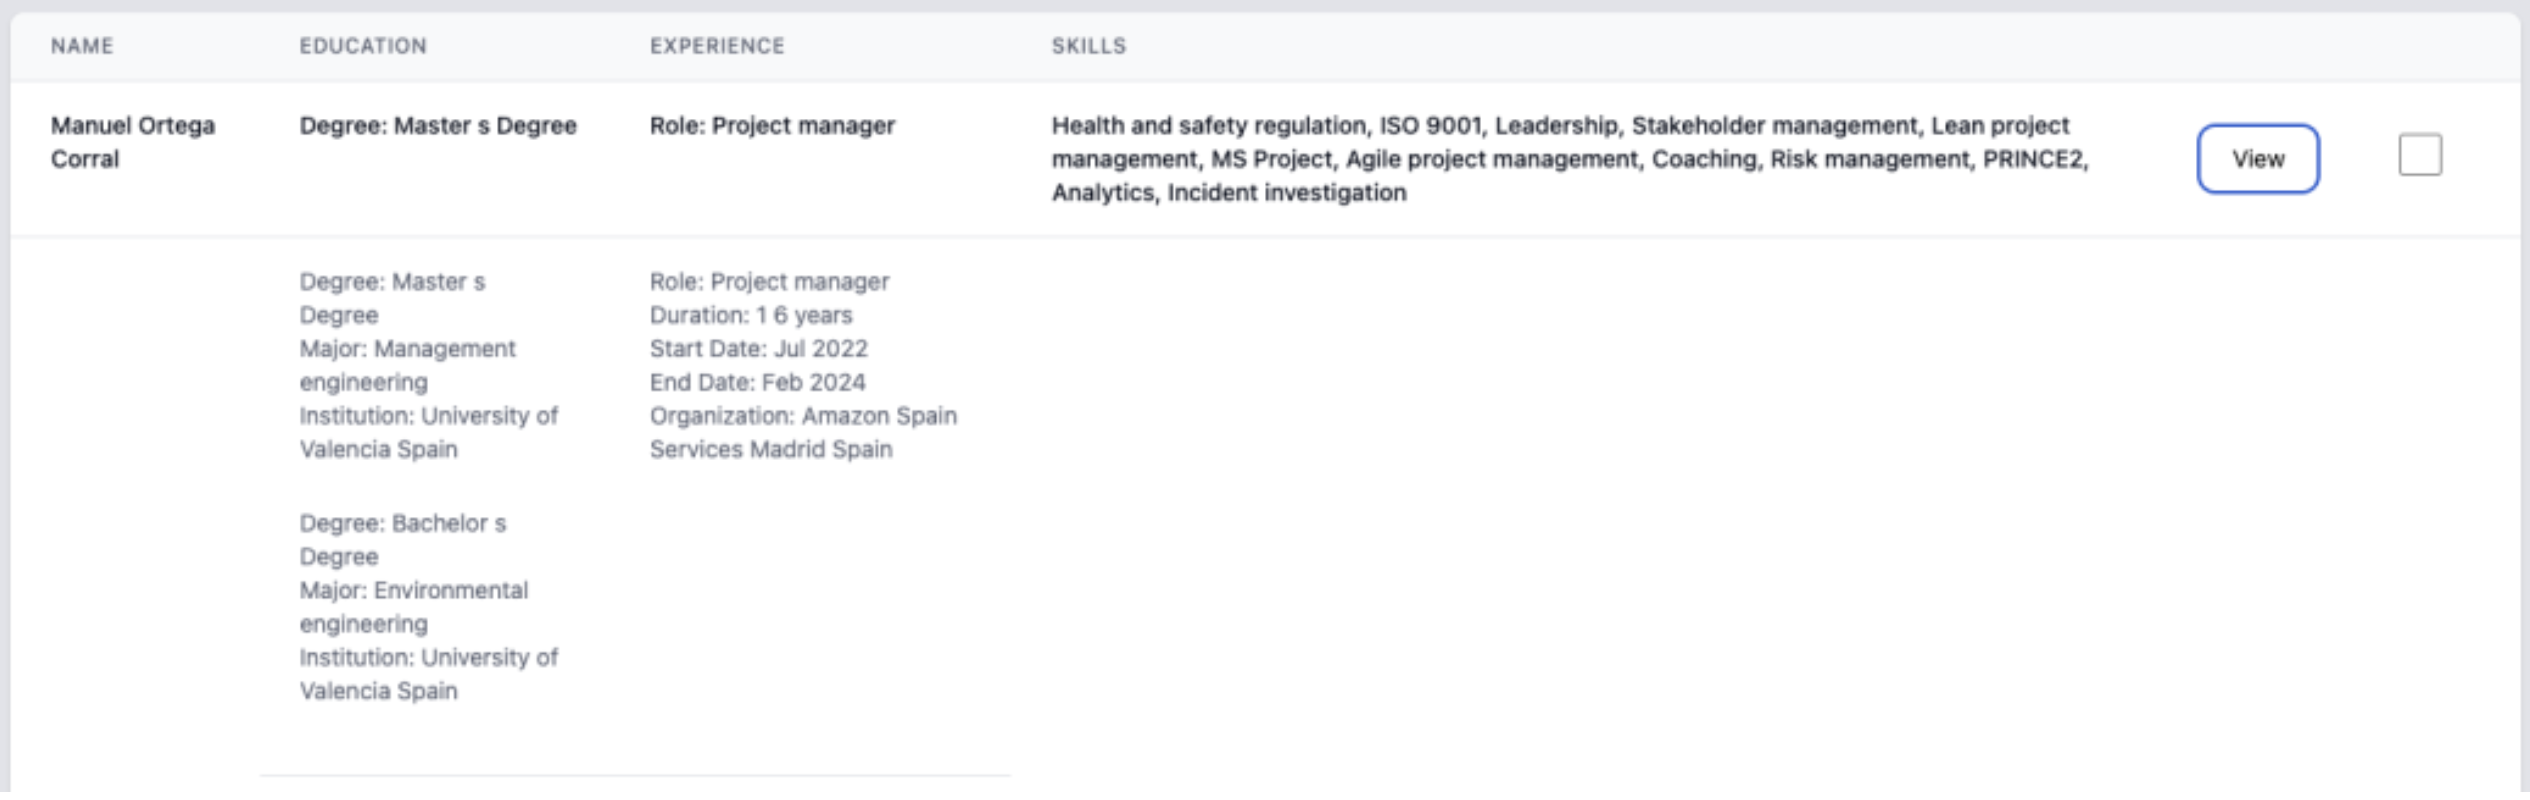
Task: Click the bold 'Degree: Master s Degree' summary
Action: (x=438, y=126)
